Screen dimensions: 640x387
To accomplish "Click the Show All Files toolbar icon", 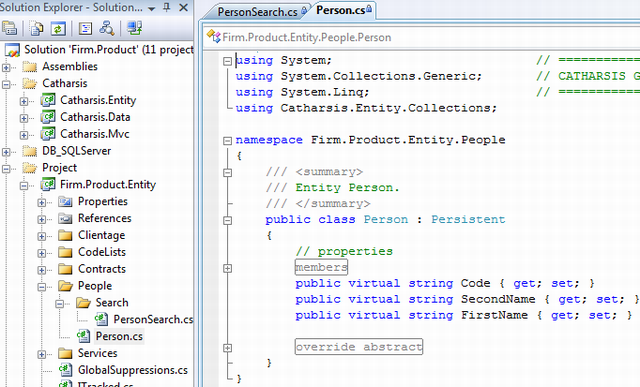I will click(37, 29).
